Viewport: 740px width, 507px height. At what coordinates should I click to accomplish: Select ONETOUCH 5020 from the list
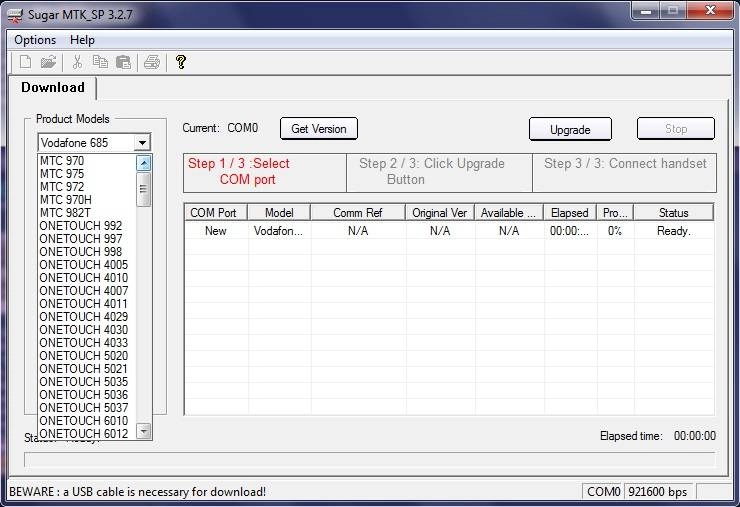[x=87, y=355]
